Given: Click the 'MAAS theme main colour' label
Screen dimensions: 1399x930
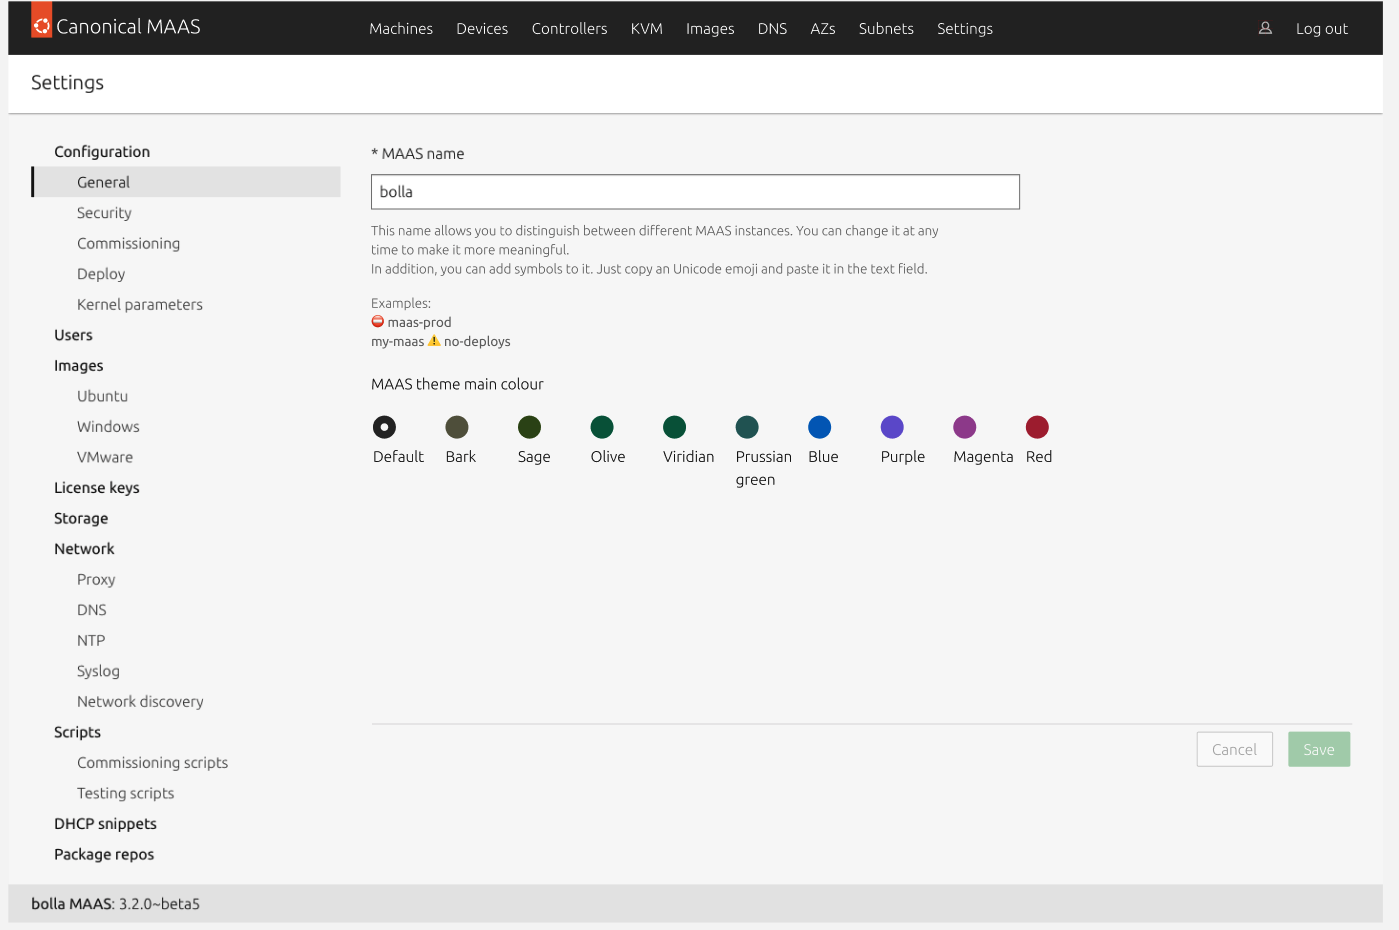Looking at the screenshot, I should click(457, 384).
